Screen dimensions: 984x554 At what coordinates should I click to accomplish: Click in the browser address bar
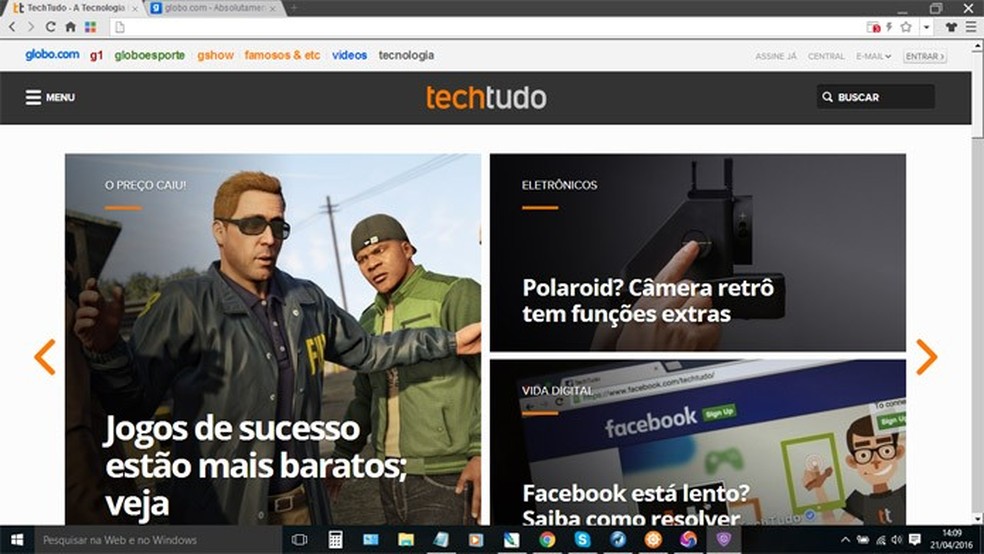[x=489, y=27]
